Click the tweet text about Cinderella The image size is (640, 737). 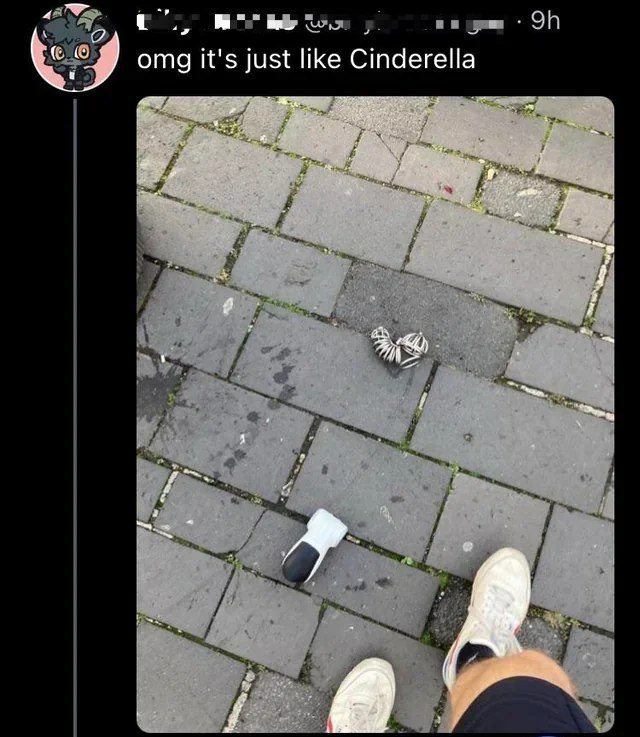click(306, 60)
